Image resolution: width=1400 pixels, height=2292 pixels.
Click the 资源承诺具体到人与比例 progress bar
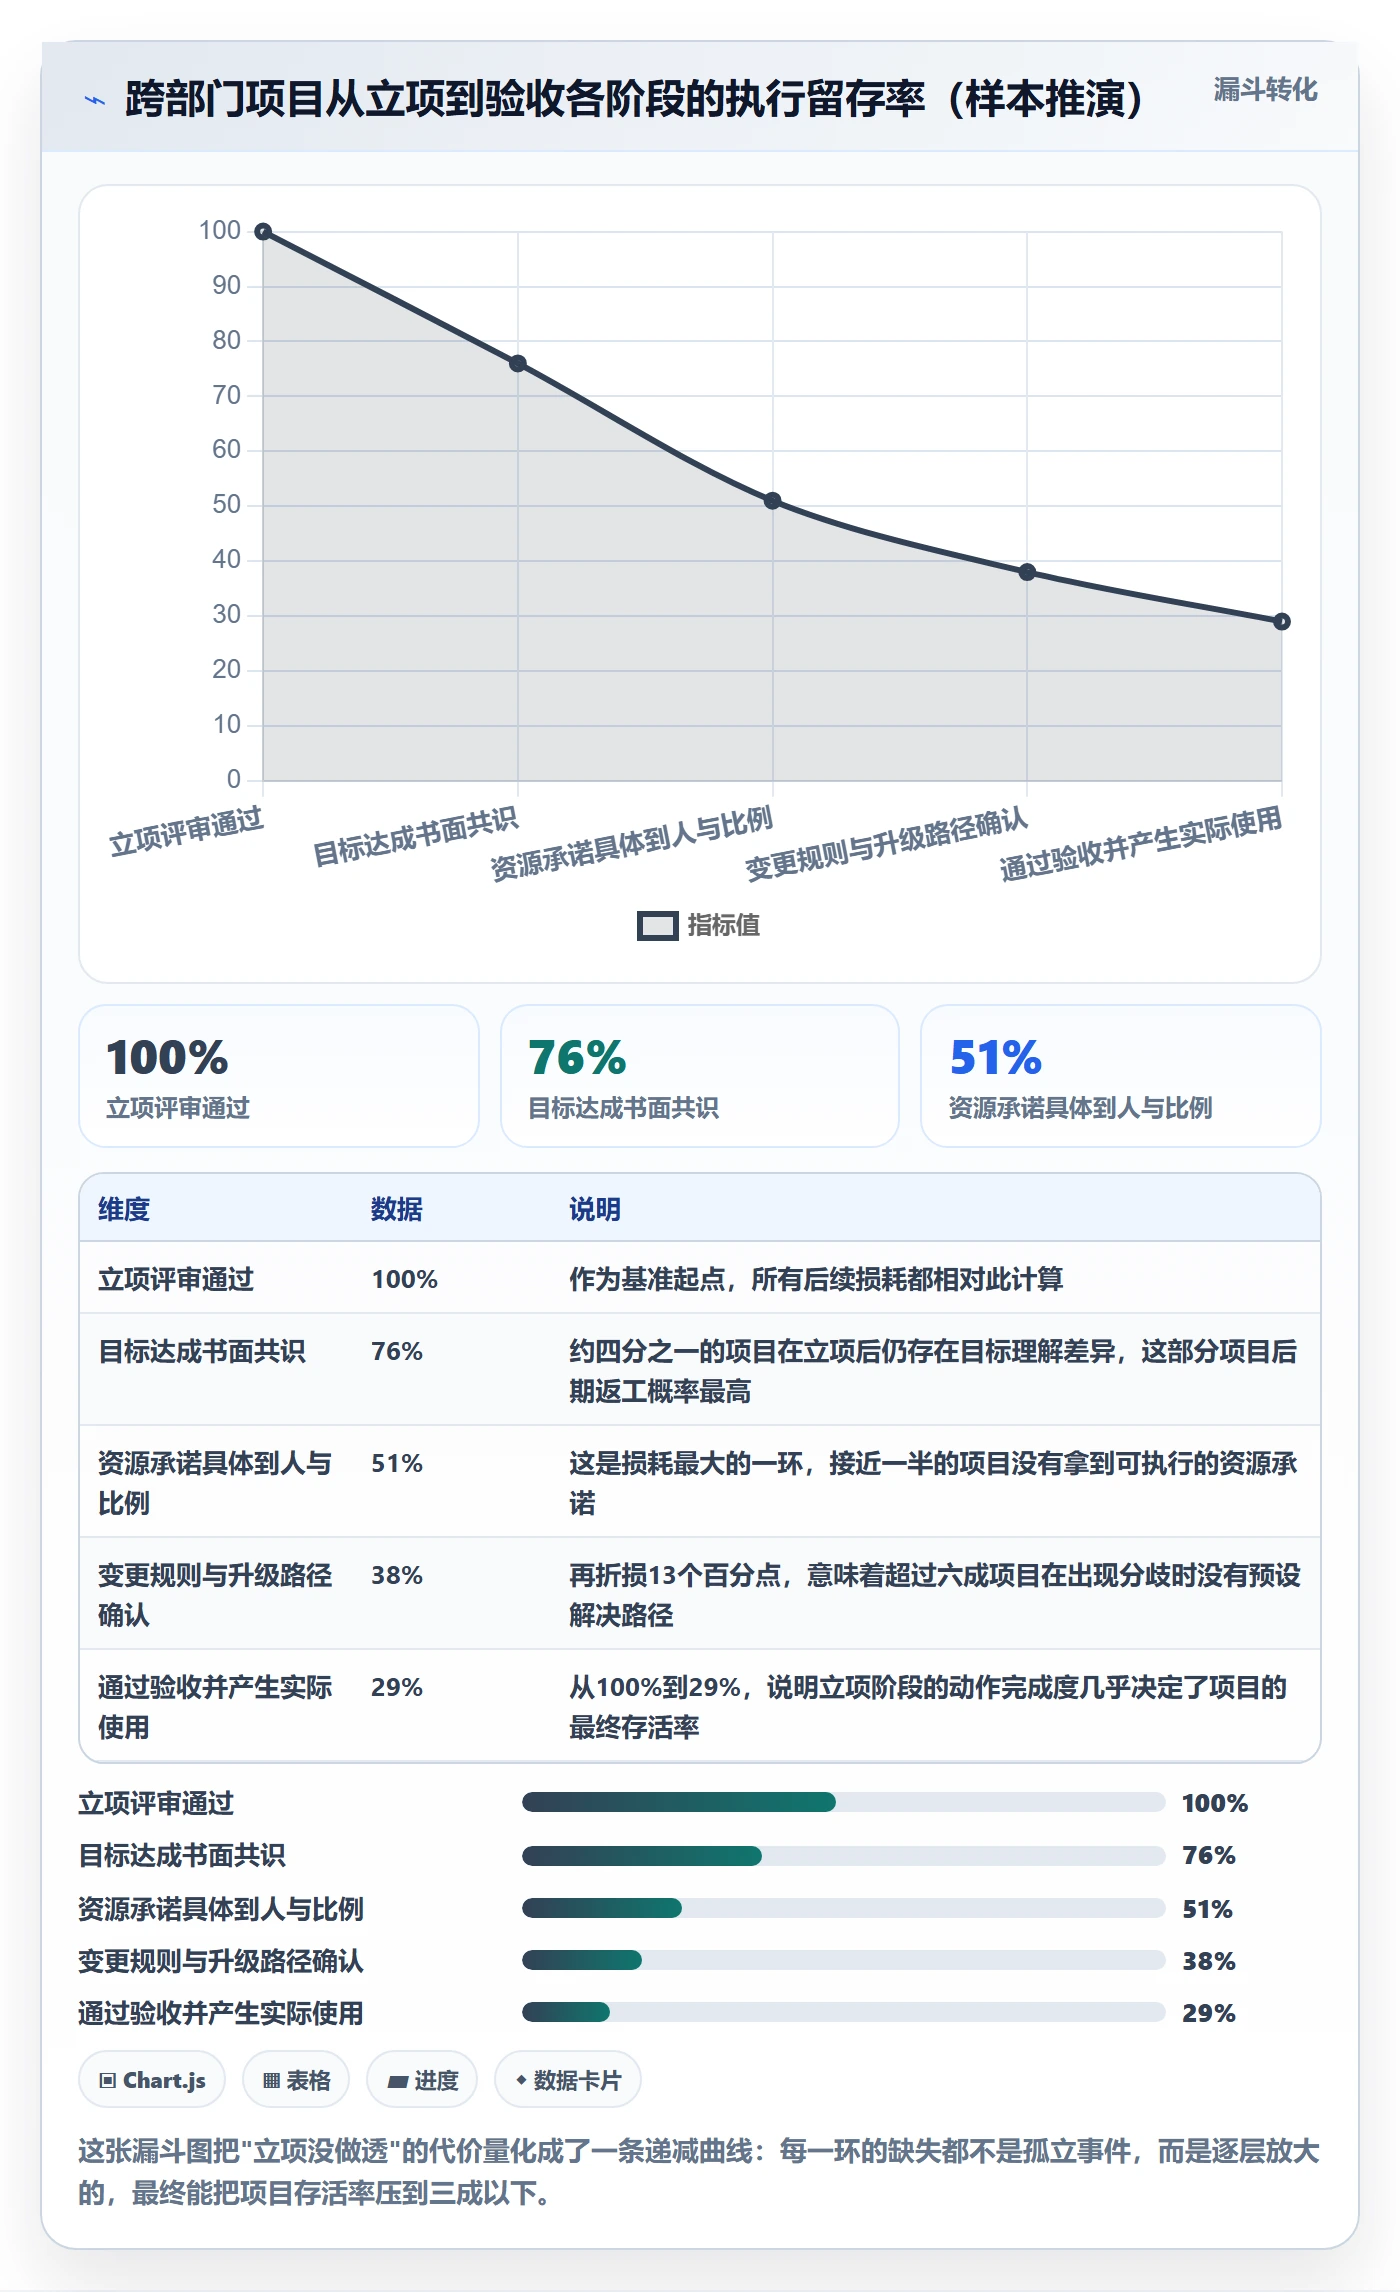click(843, 1908)
